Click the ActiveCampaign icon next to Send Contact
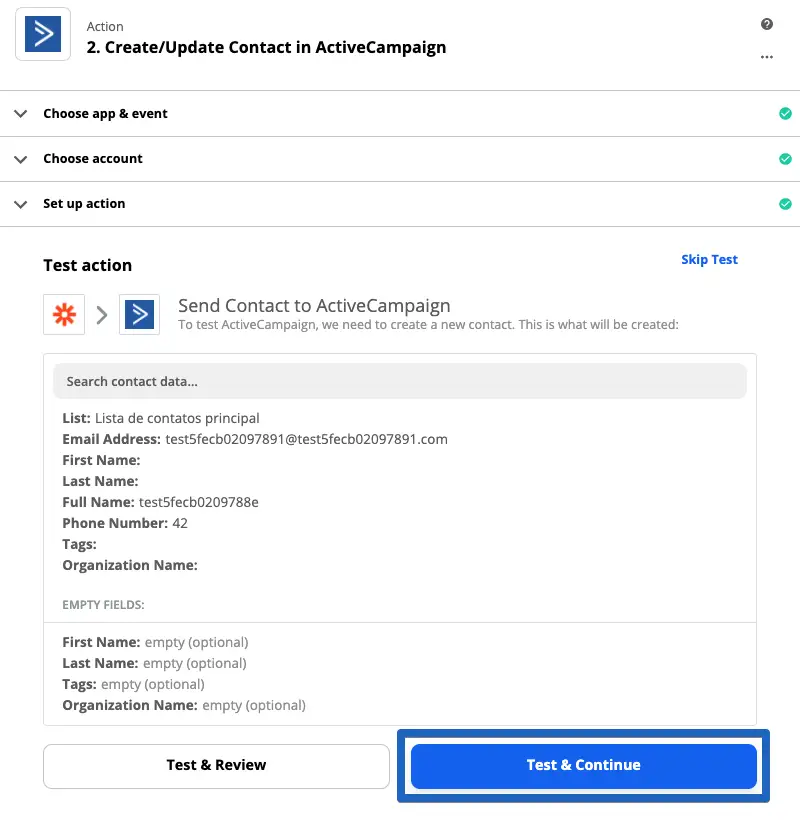The height and width of the screenshot is (831, 800). tap(139, 315)
